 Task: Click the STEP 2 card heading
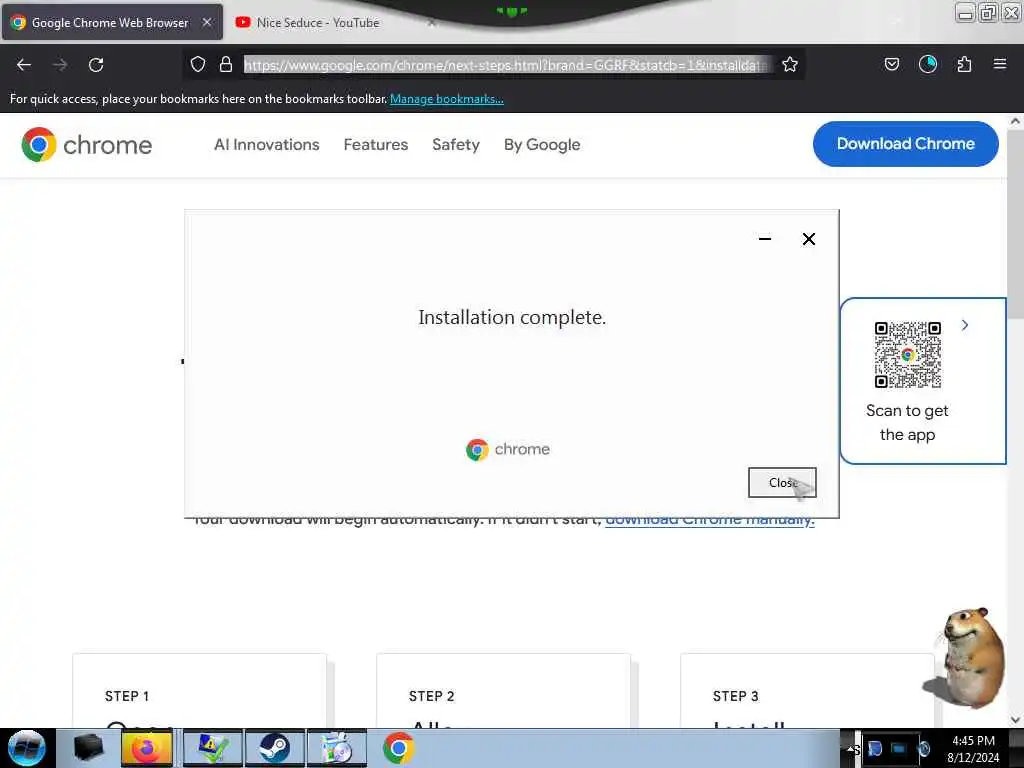point(431,696)
